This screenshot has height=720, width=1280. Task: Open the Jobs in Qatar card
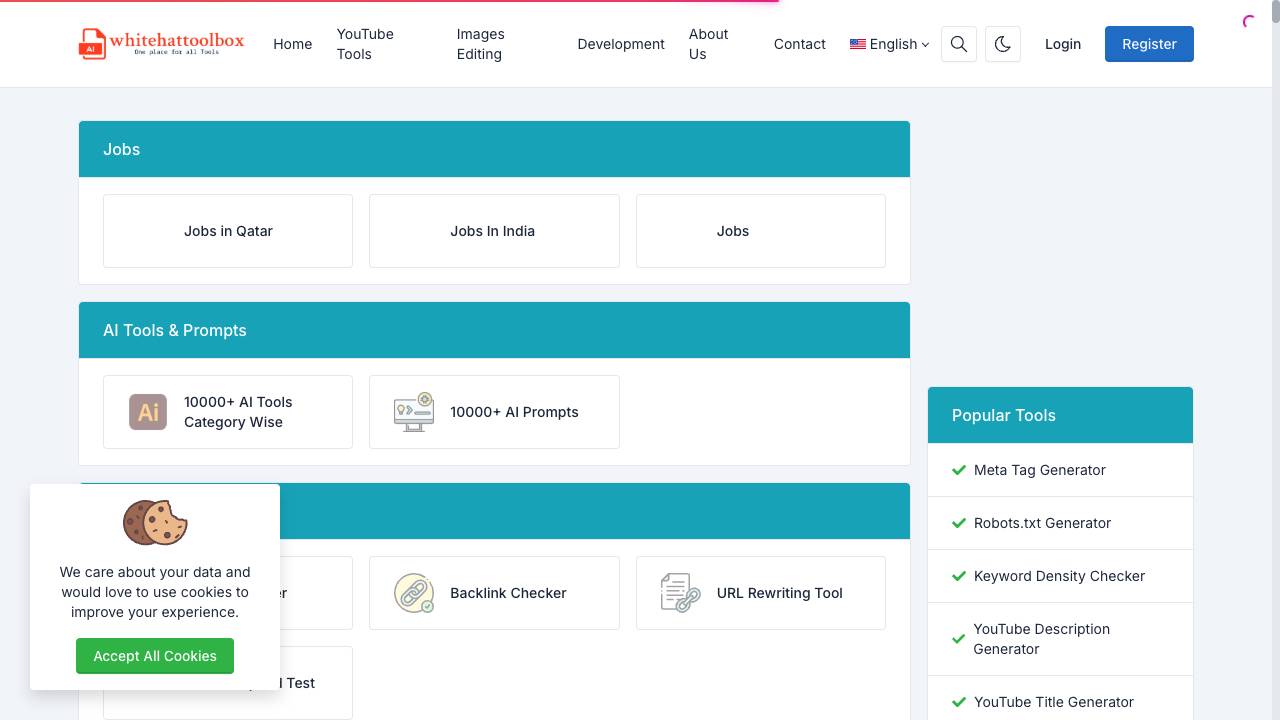[228, 231]
